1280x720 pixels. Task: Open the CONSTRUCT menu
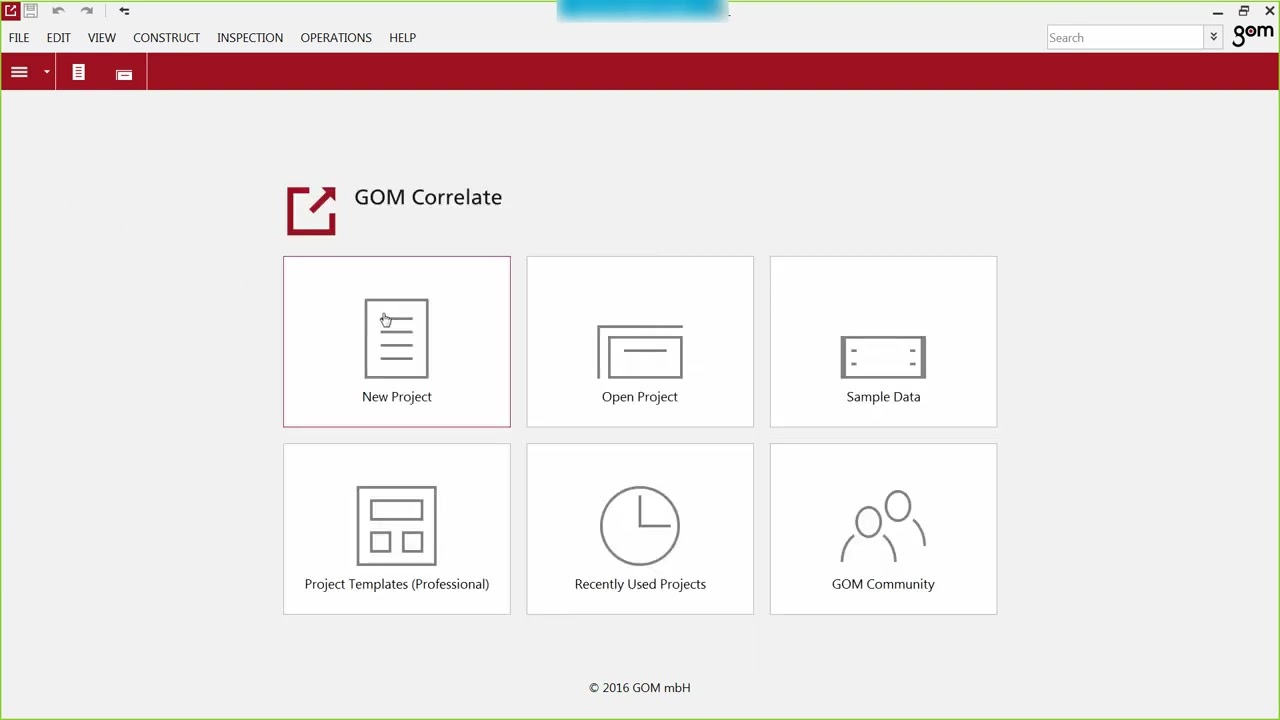pos(167,37)
